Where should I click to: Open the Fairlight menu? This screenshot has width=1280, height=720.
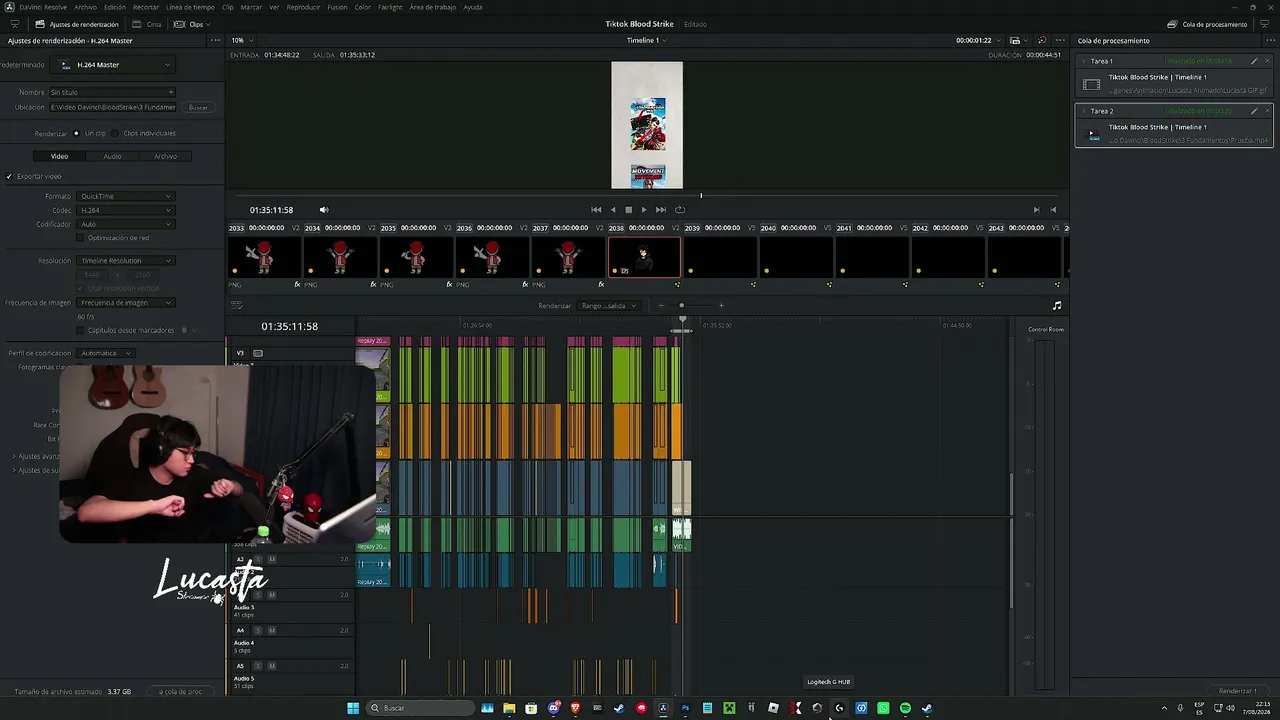[390, 7]
